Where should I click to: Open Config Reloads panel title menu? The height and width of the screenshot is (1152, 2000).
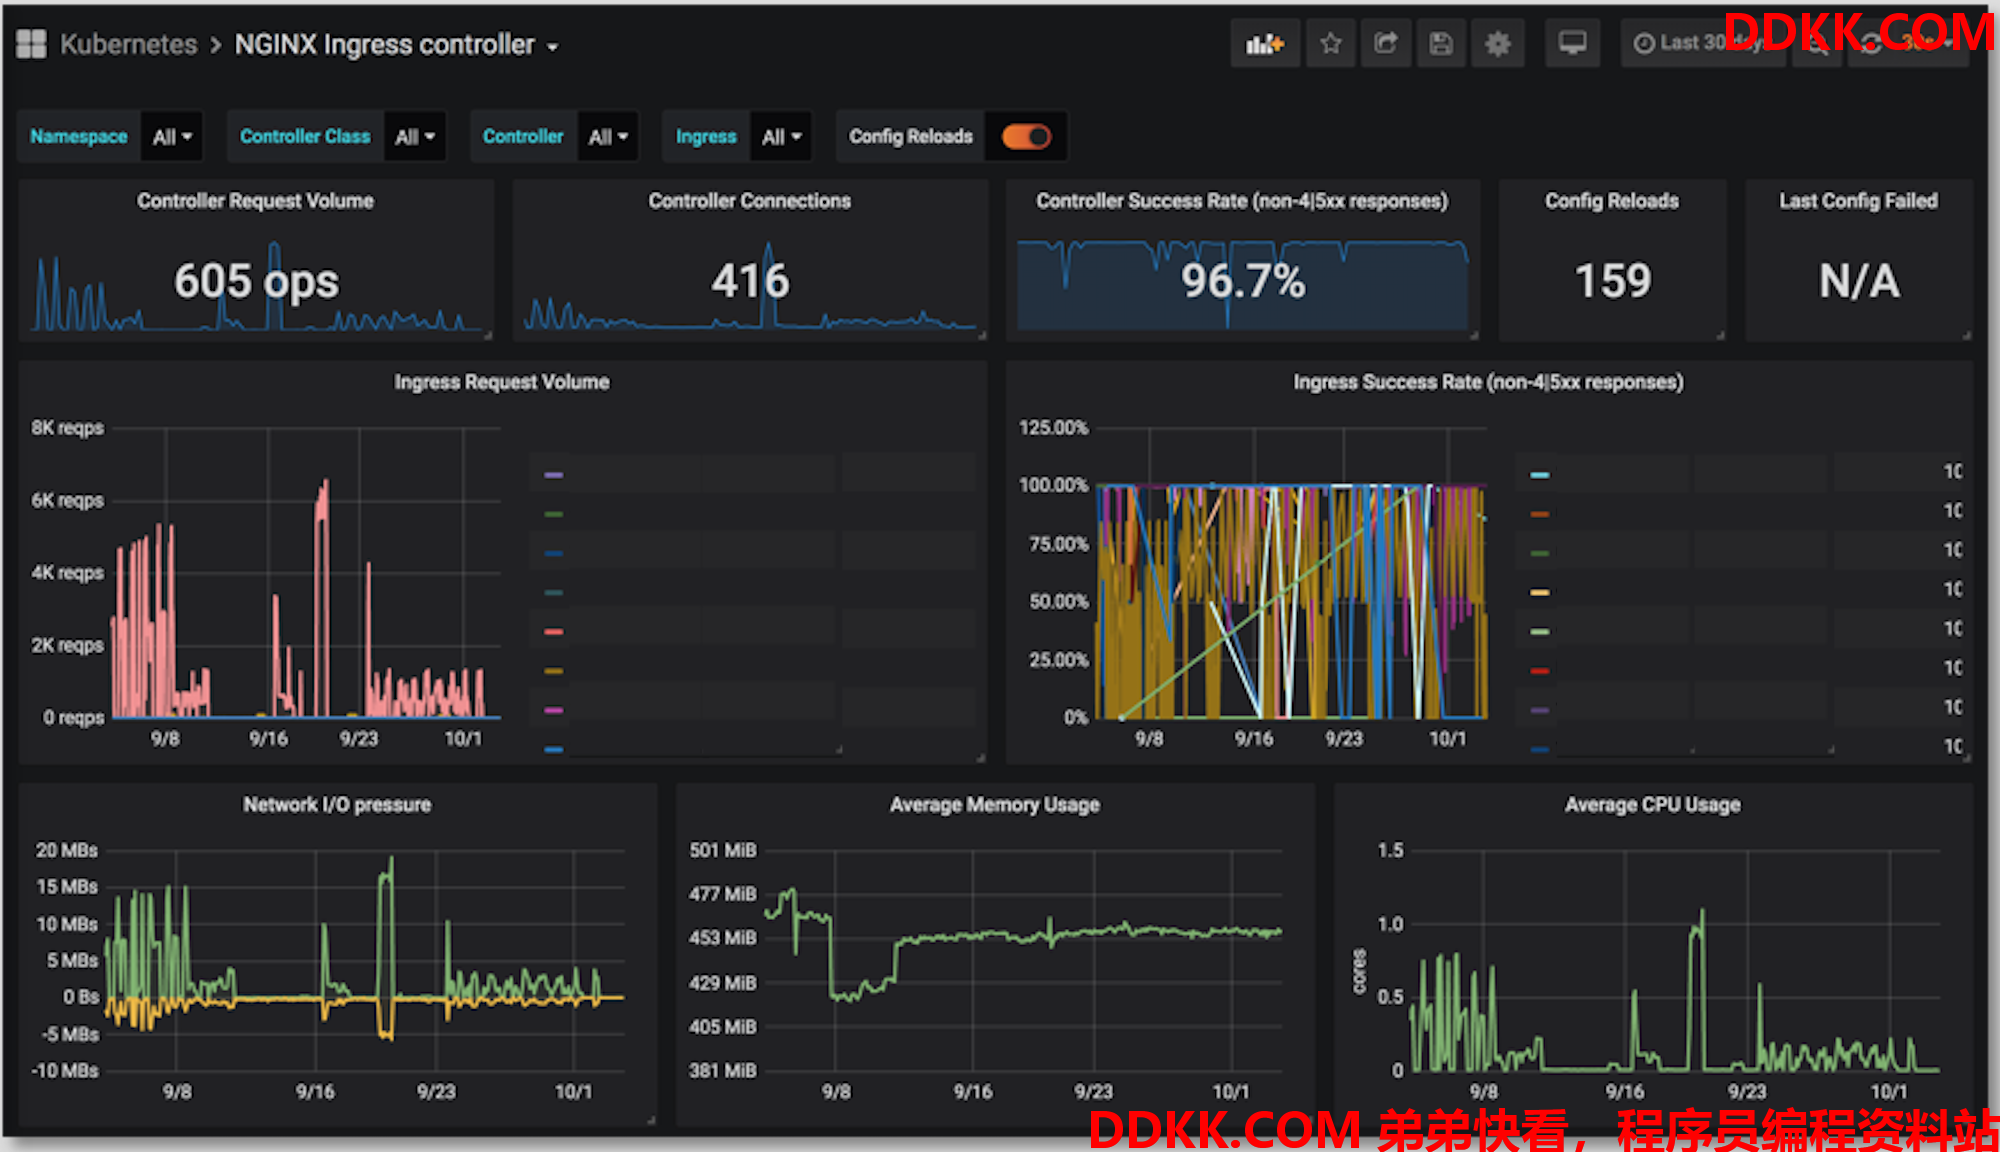[1611, 201]
